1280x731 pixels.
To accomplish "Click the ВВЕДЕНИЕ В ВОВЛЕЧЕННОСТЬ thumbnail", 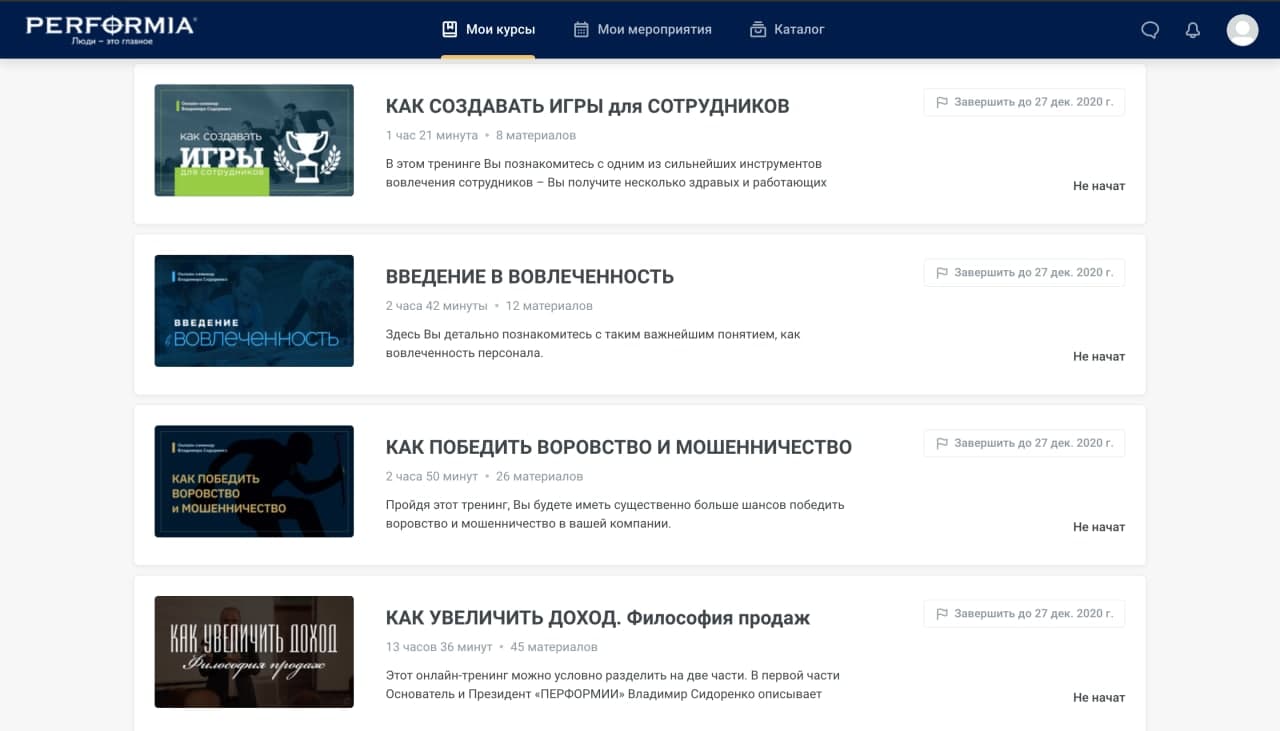I will point(254,311).
